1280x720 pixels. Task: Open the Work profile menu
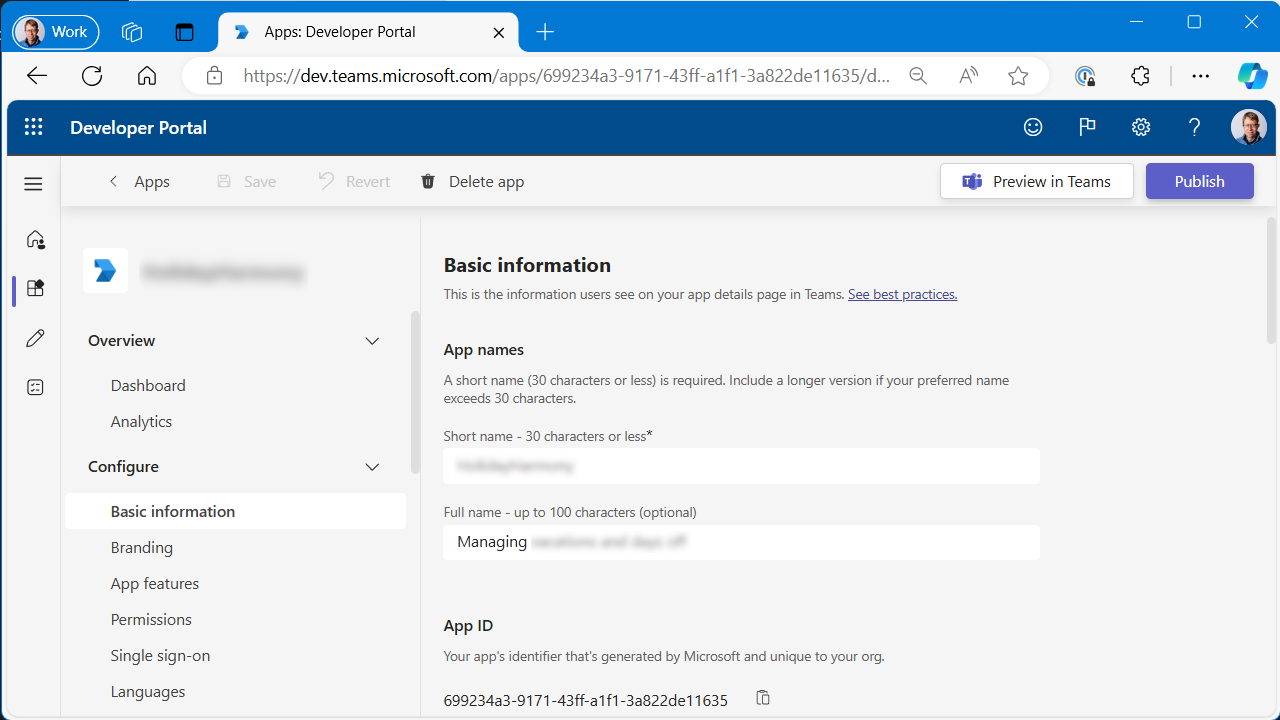56,32
